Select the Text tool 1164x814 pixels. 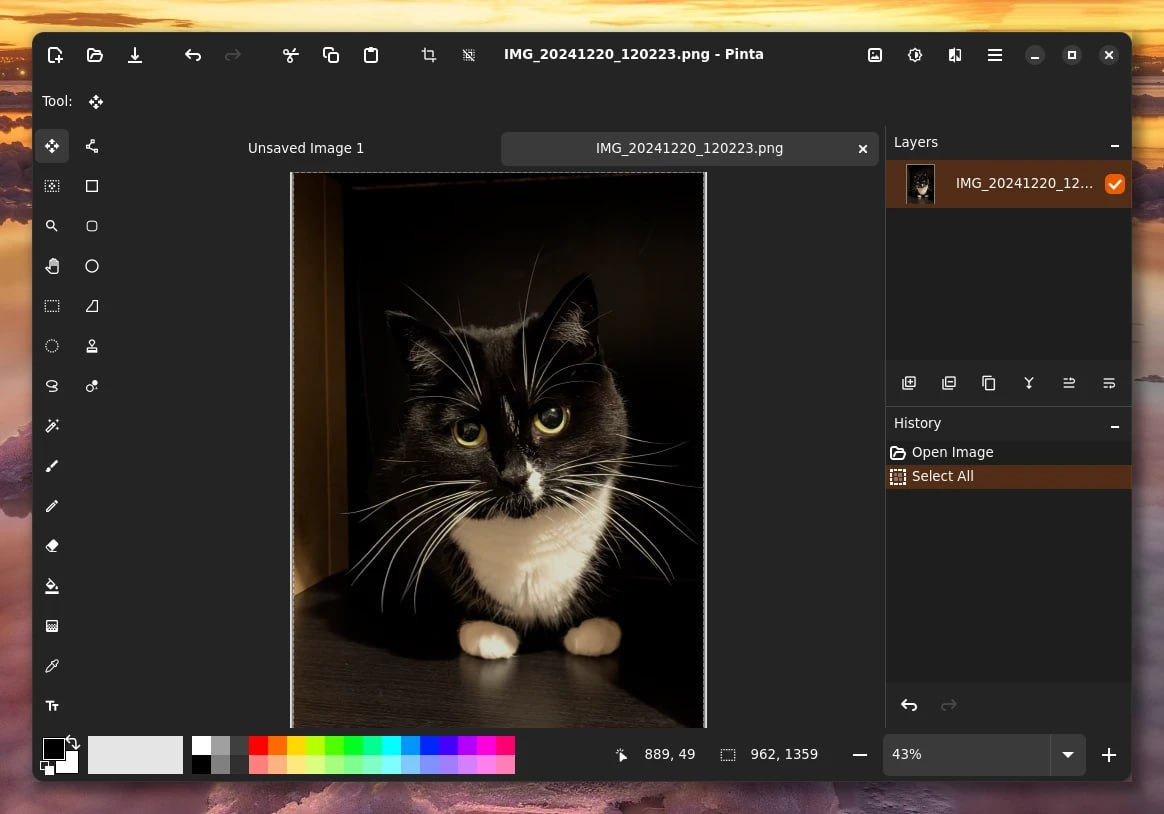(52, 706)
